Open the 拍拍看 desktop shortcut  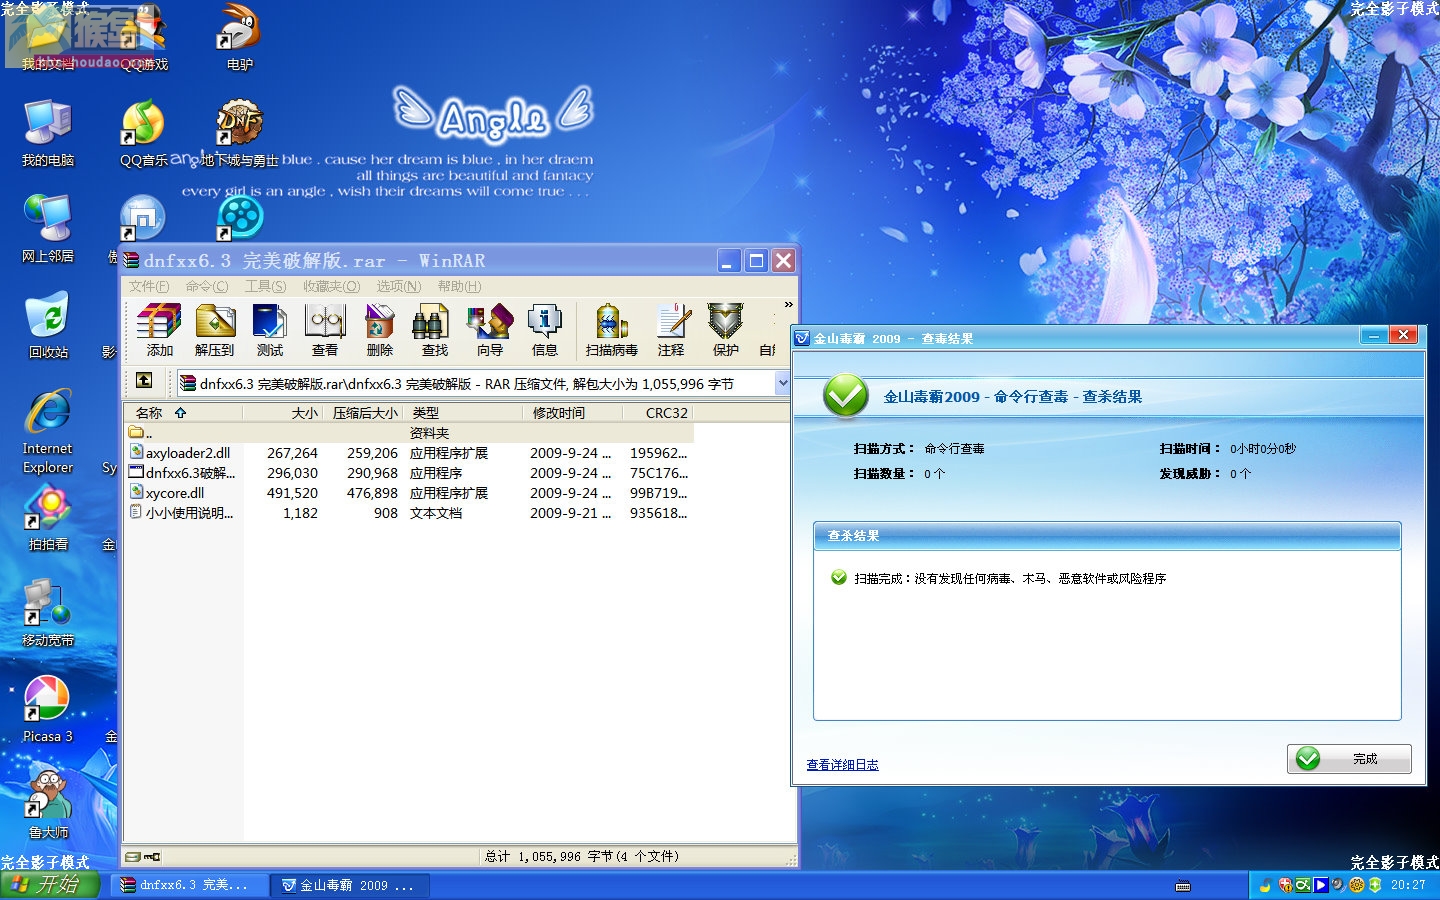coord(47,519)
